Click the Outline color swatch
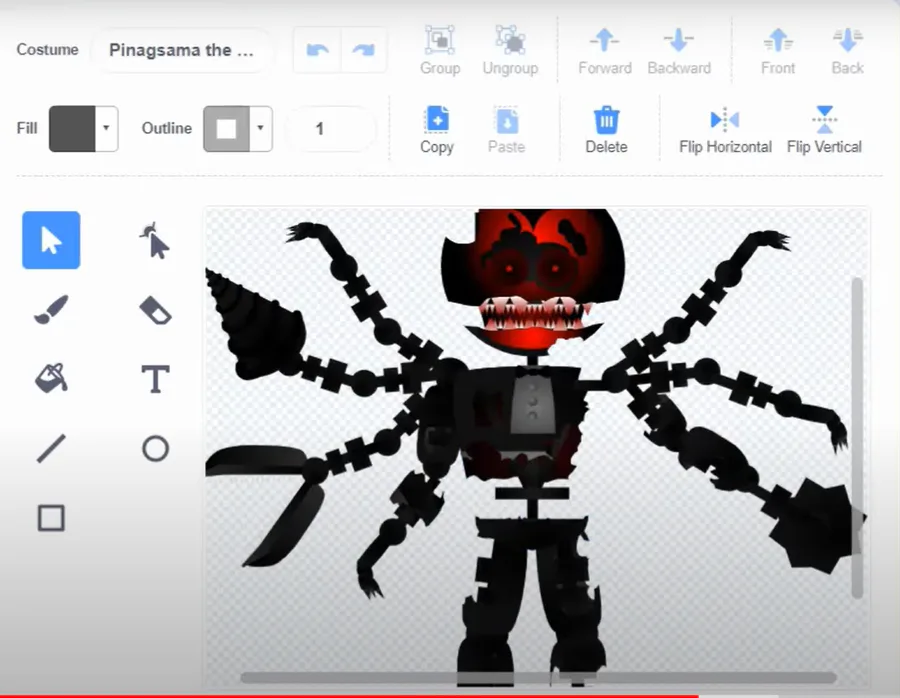 [227, 129]
